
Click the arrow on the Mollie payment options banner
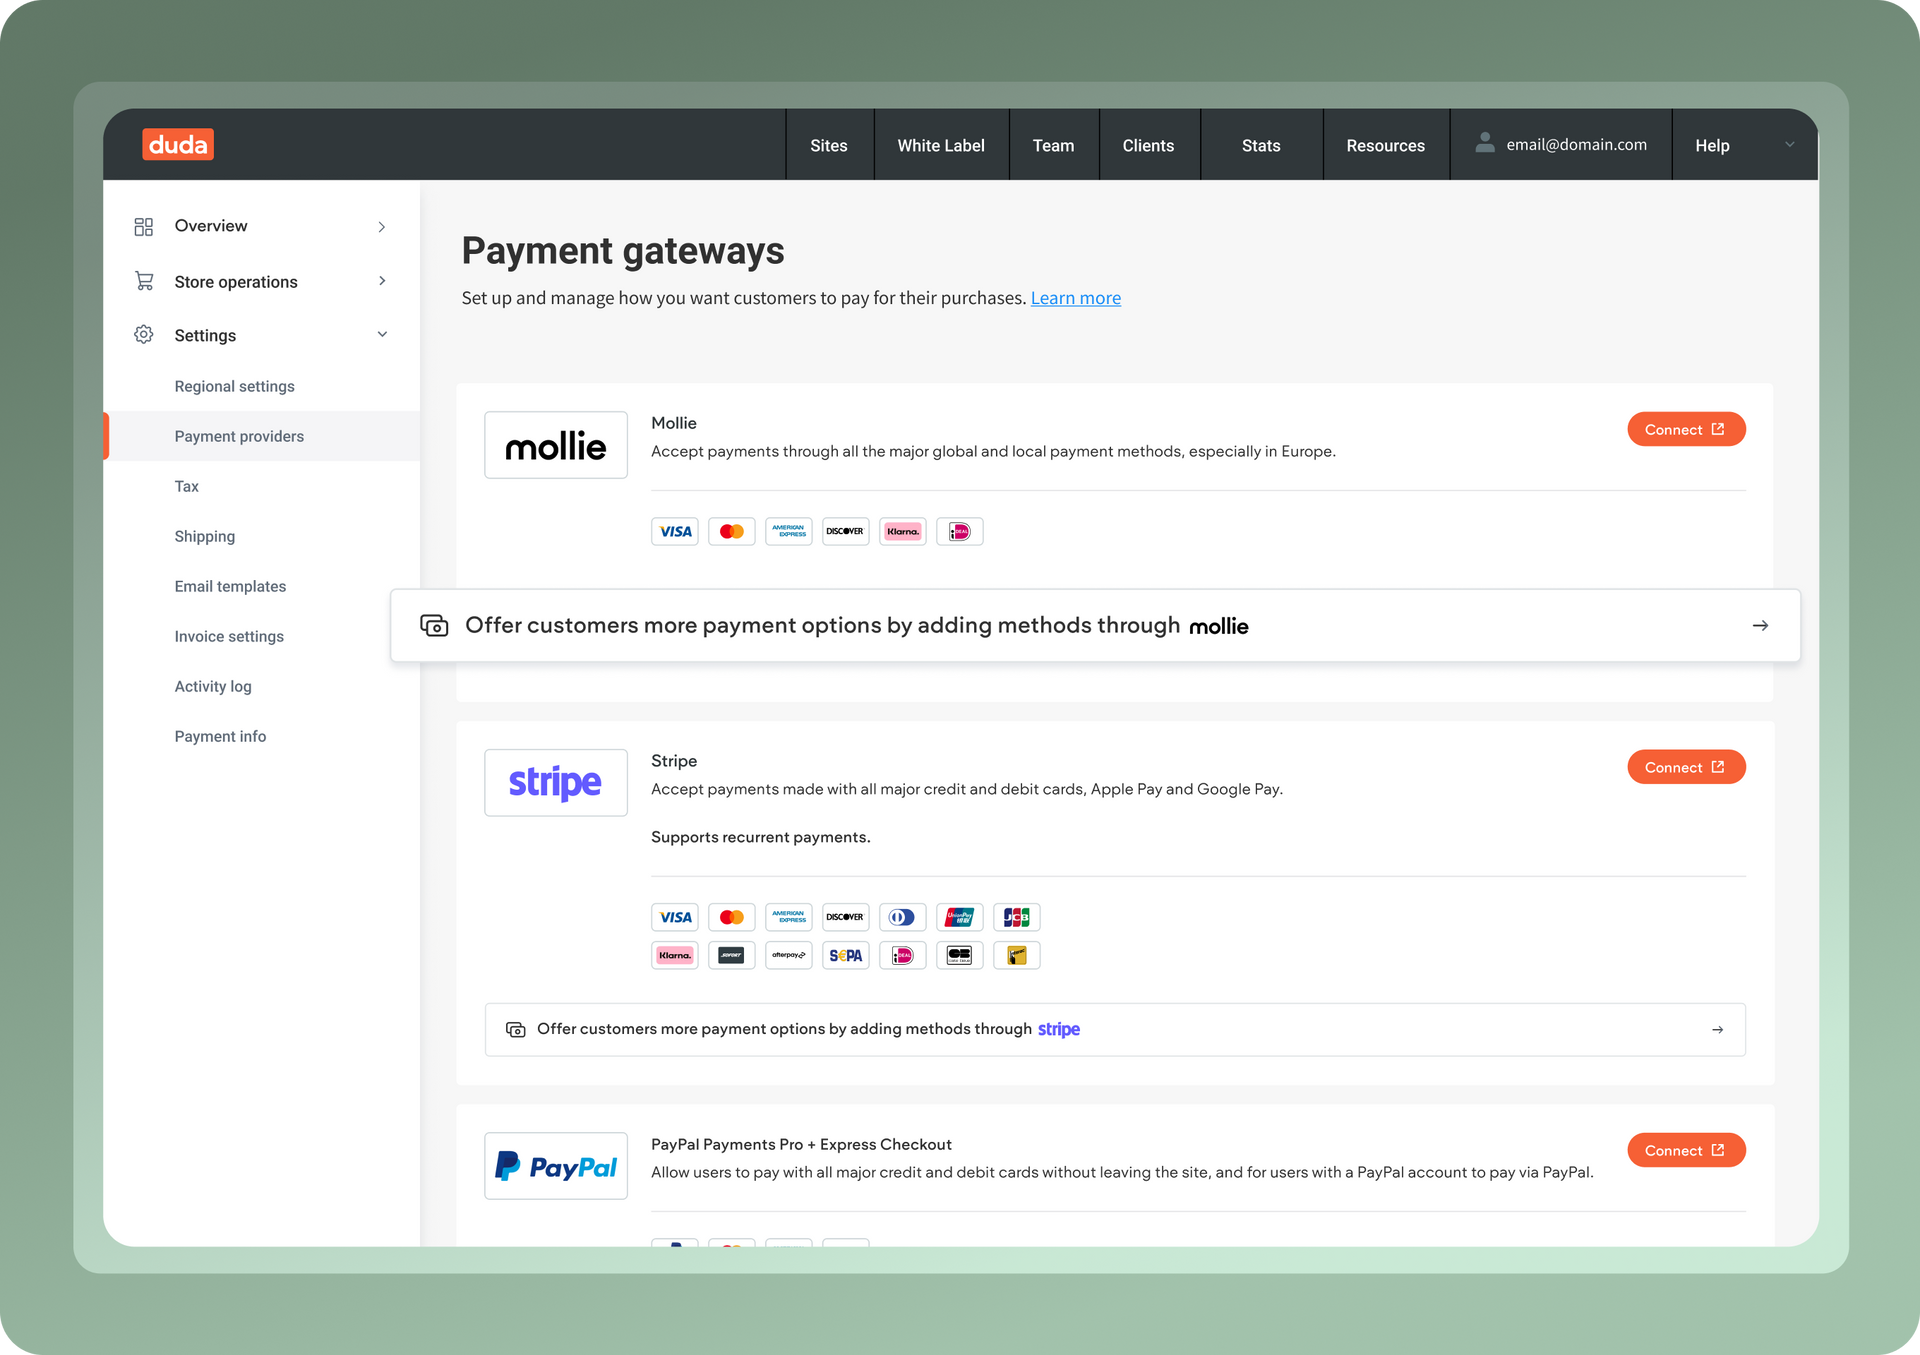pyautogui.click(x=1760, y=626)
